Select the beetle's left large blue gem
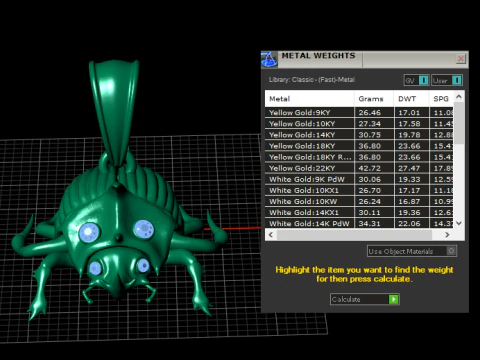This screenshot has width=480, height=360. click(x=89, y=232)
